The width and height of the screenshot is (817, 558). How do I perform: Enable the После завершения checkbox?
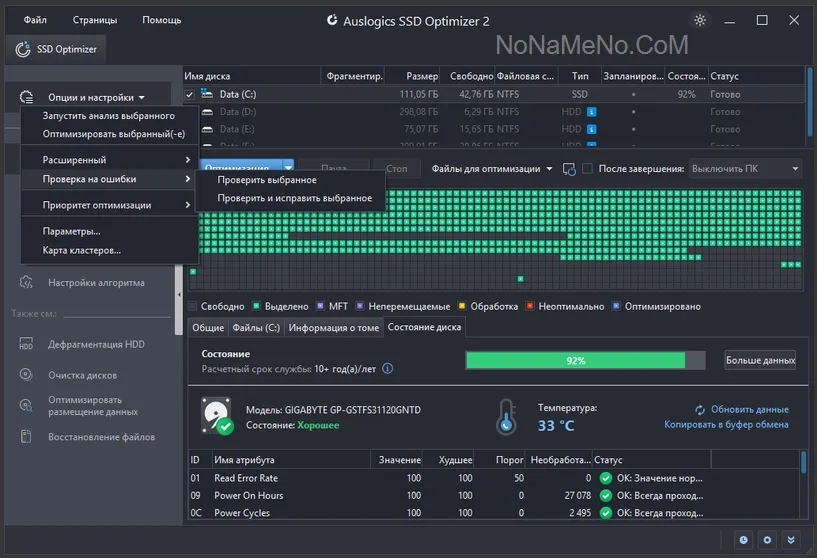pyautogui.click(x=588, y=169)
